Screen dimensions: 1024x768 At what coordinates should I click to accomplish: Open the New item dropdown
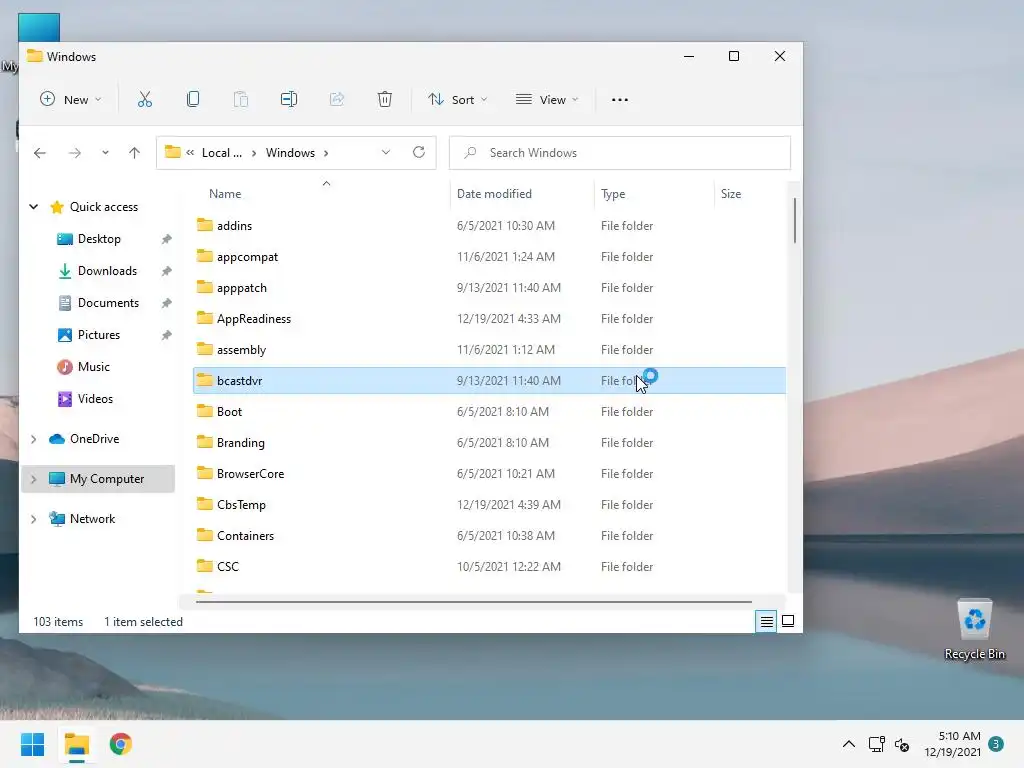[71, 99]
